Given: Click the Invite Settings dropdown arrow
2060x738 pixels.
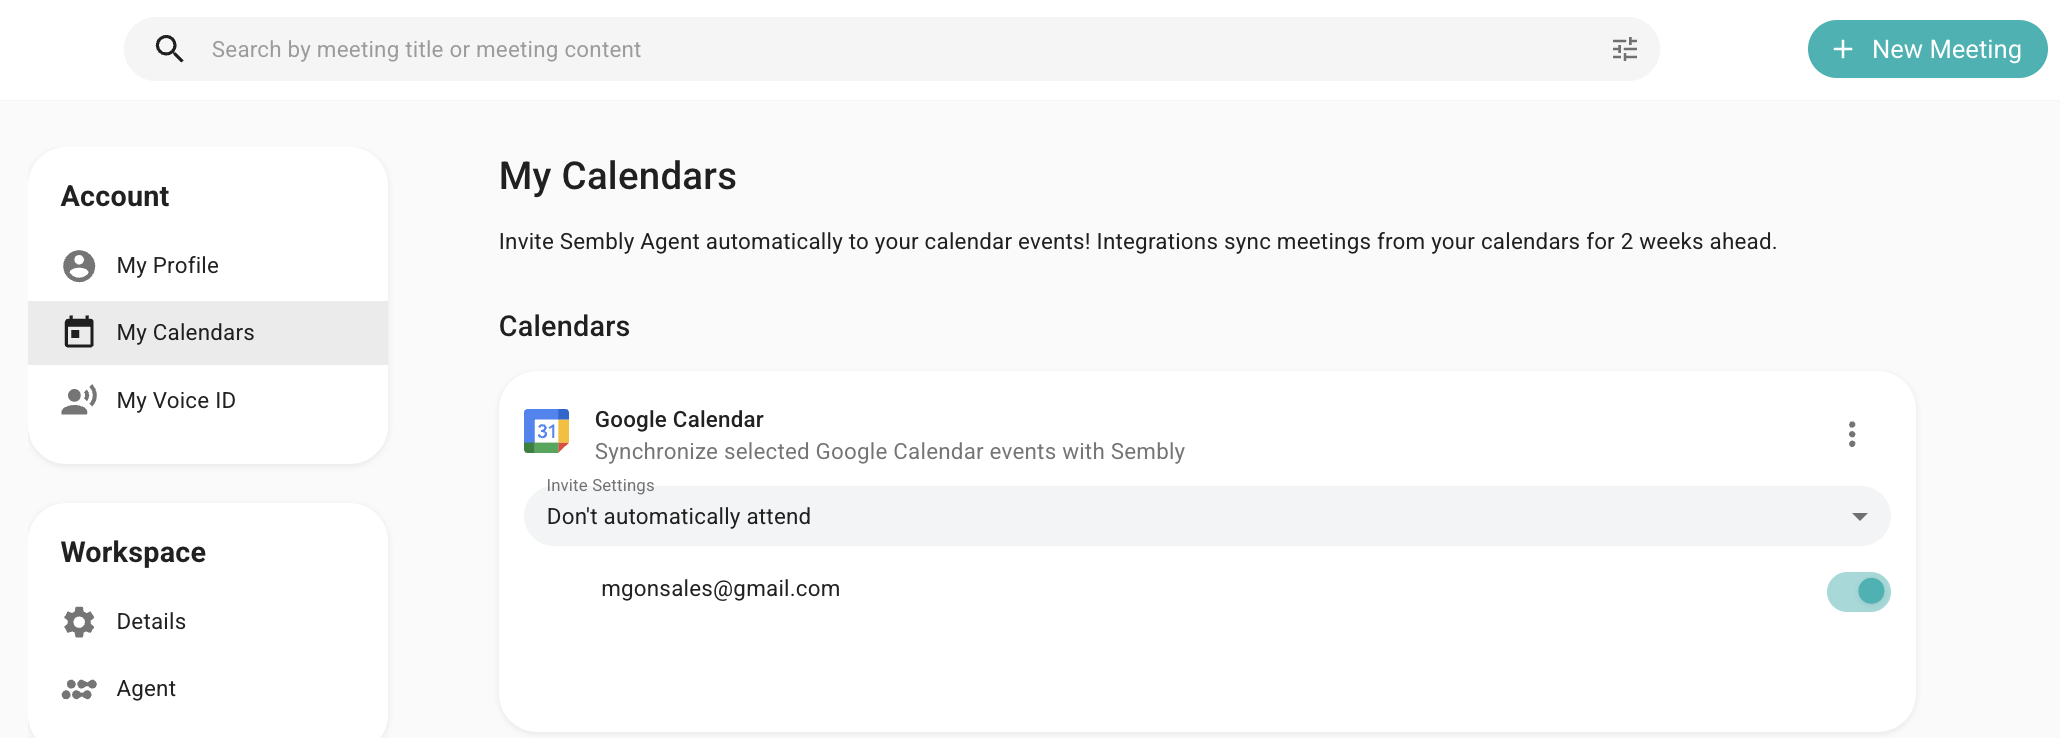Looking at the screenshot, I should coord(1860,517).
